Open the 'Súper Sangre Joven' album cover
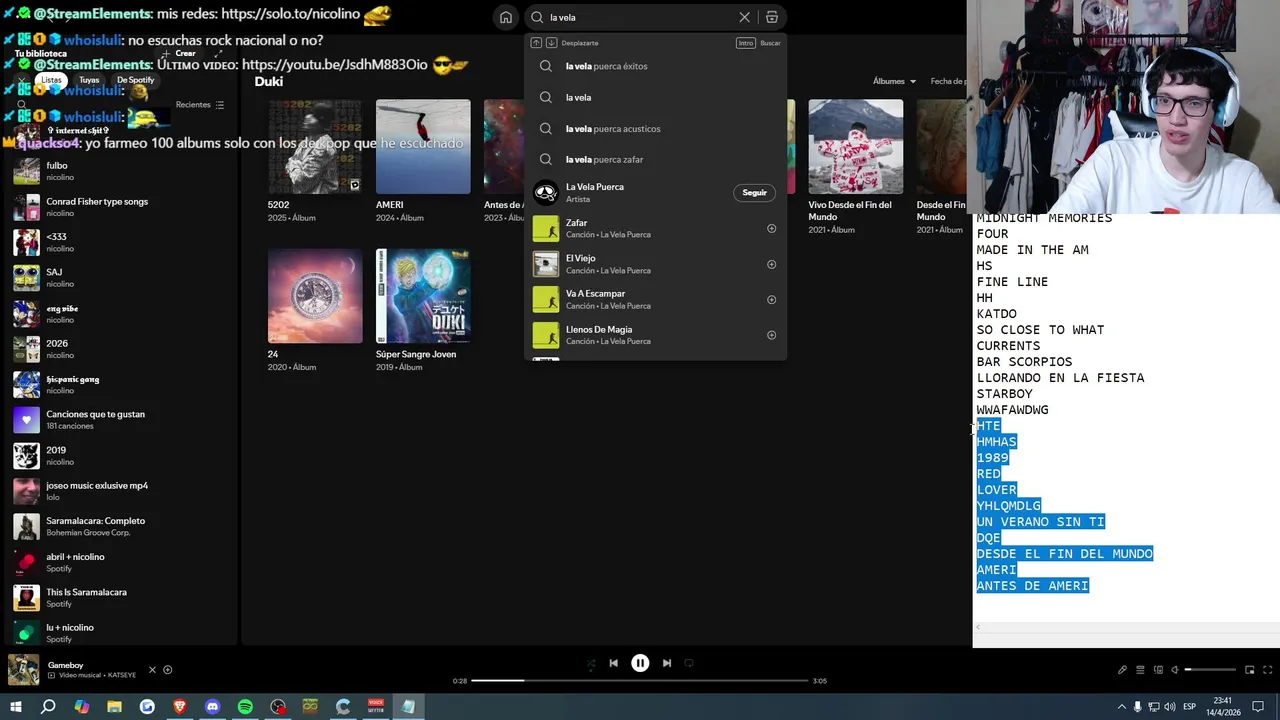 423,296
